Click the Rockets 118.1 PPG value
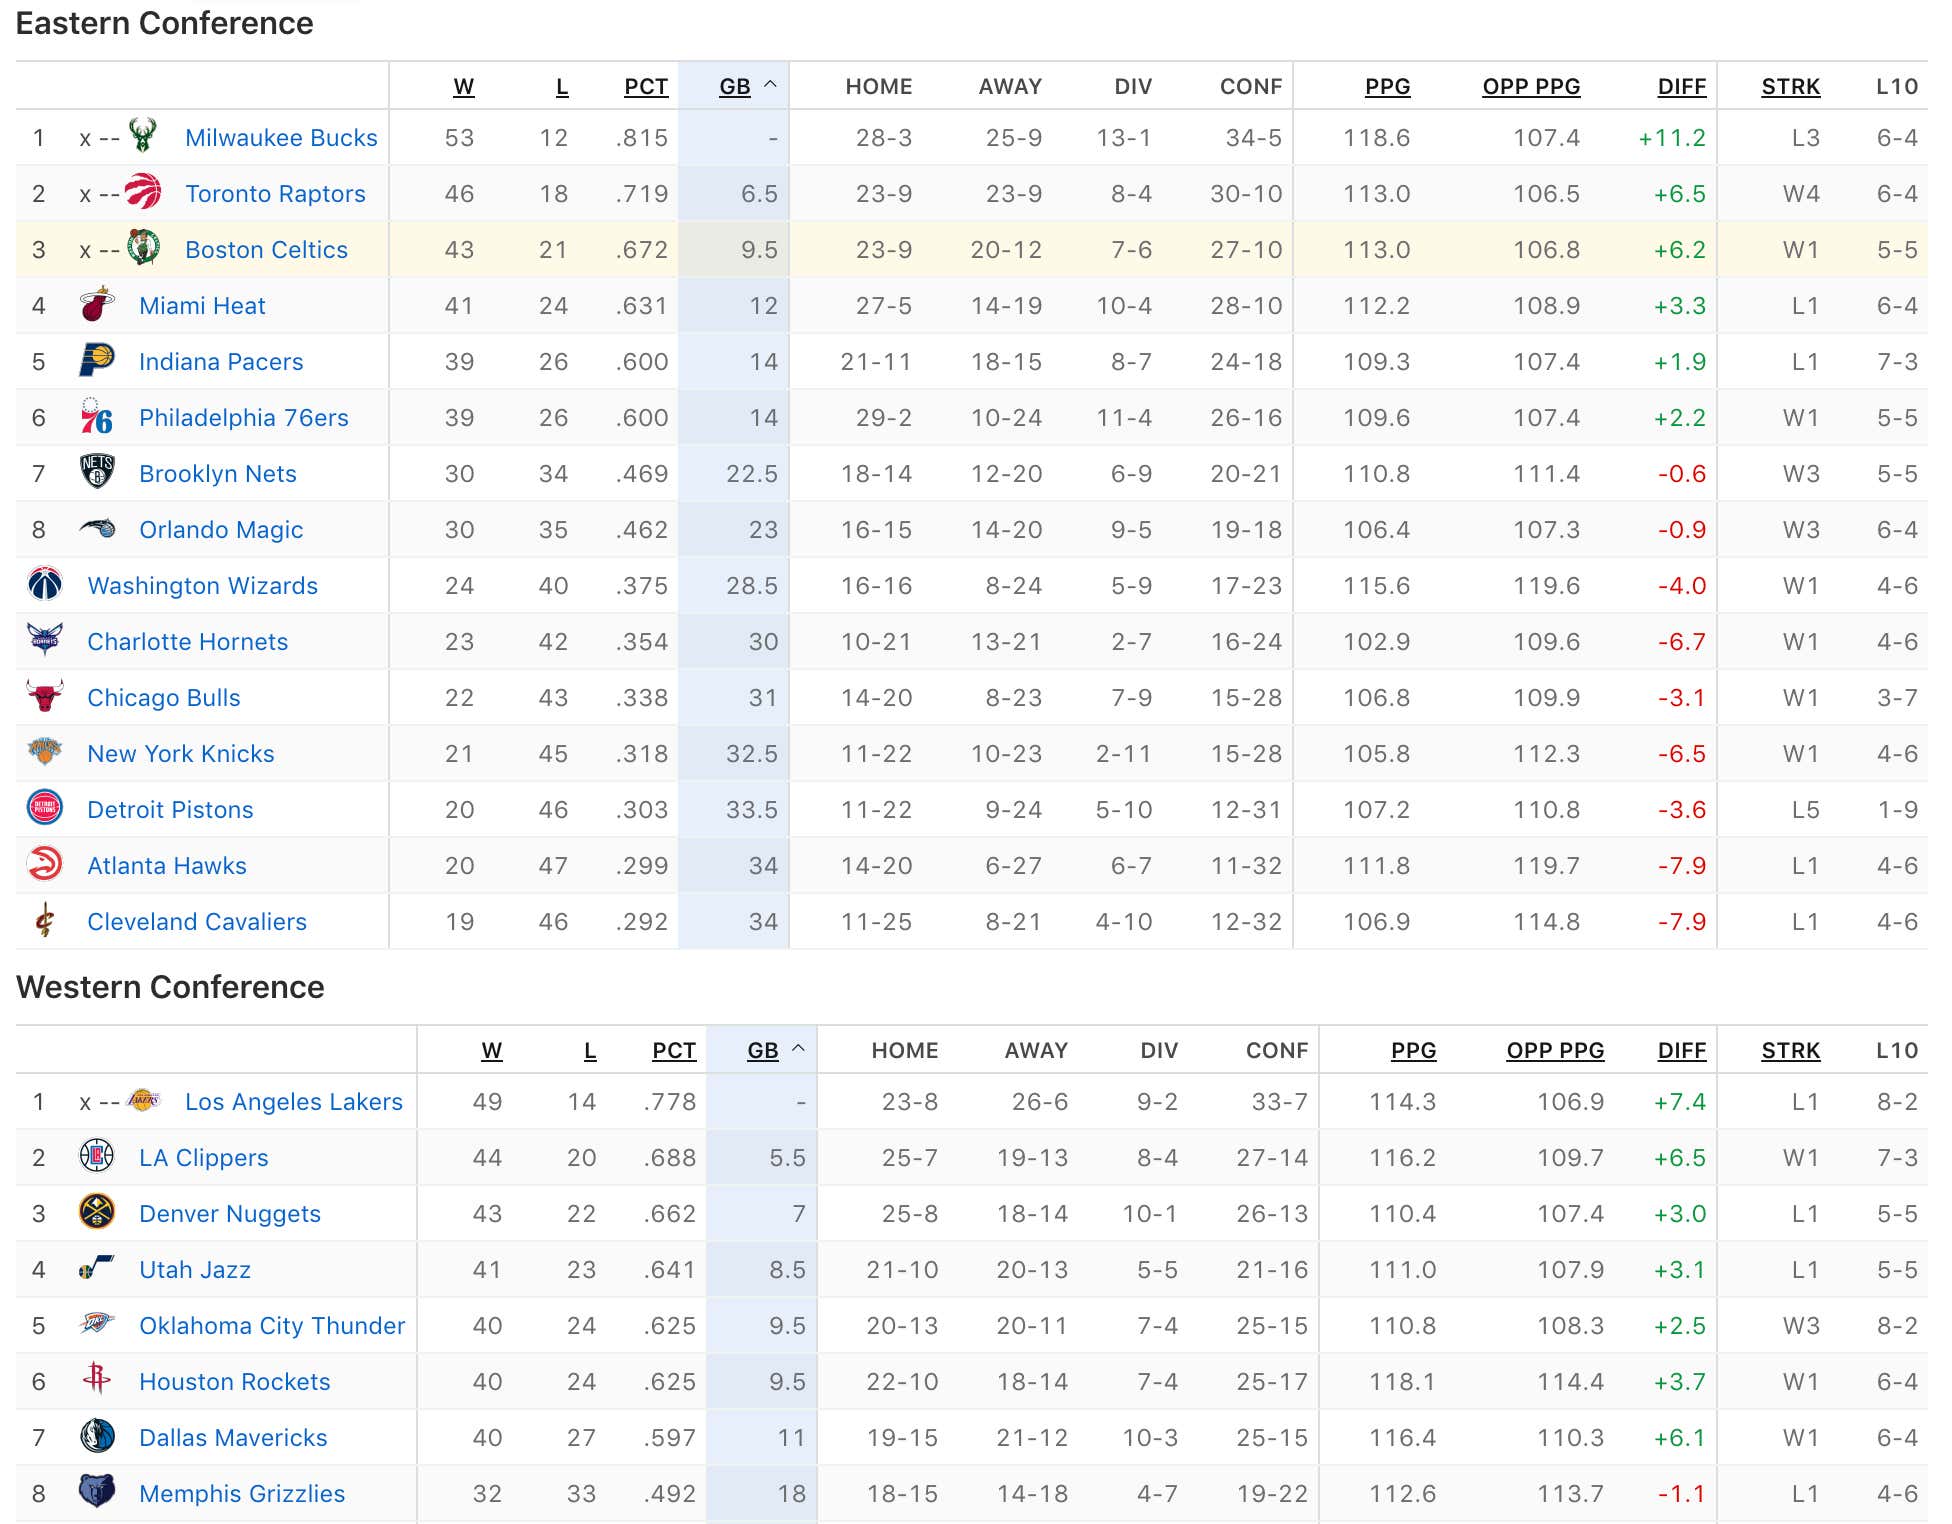This screenshot has width=1952, height=1524. pyautogui.click(x=1402, y=1382)
